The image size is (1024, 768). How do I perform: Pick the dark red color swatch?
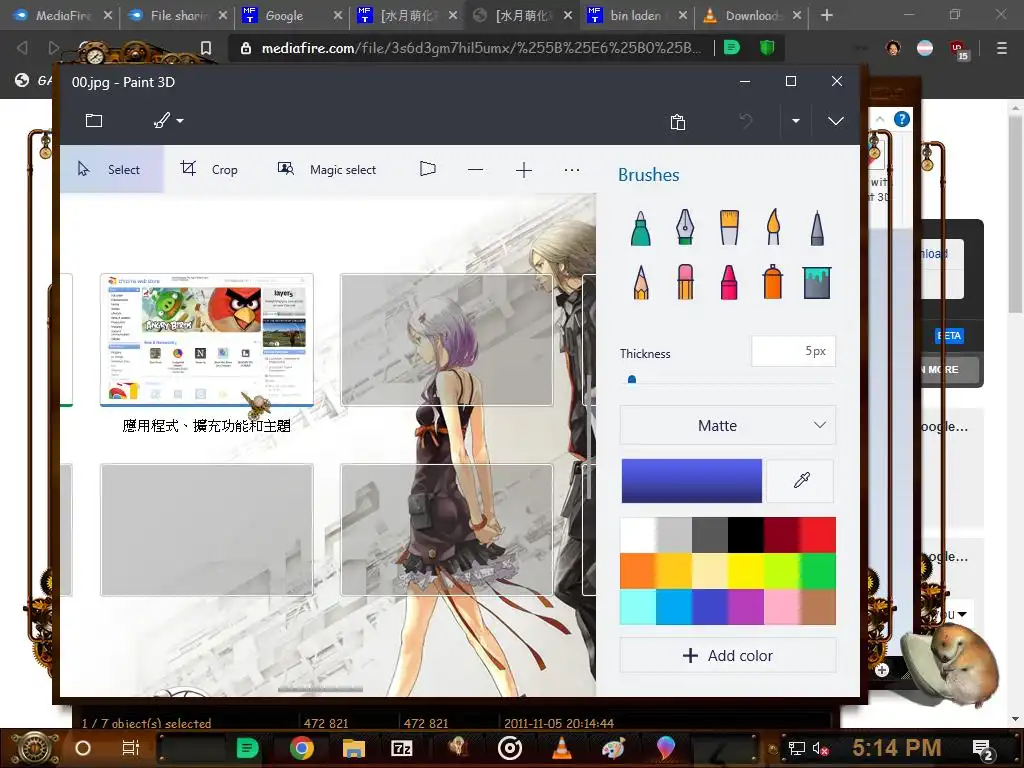782,535
